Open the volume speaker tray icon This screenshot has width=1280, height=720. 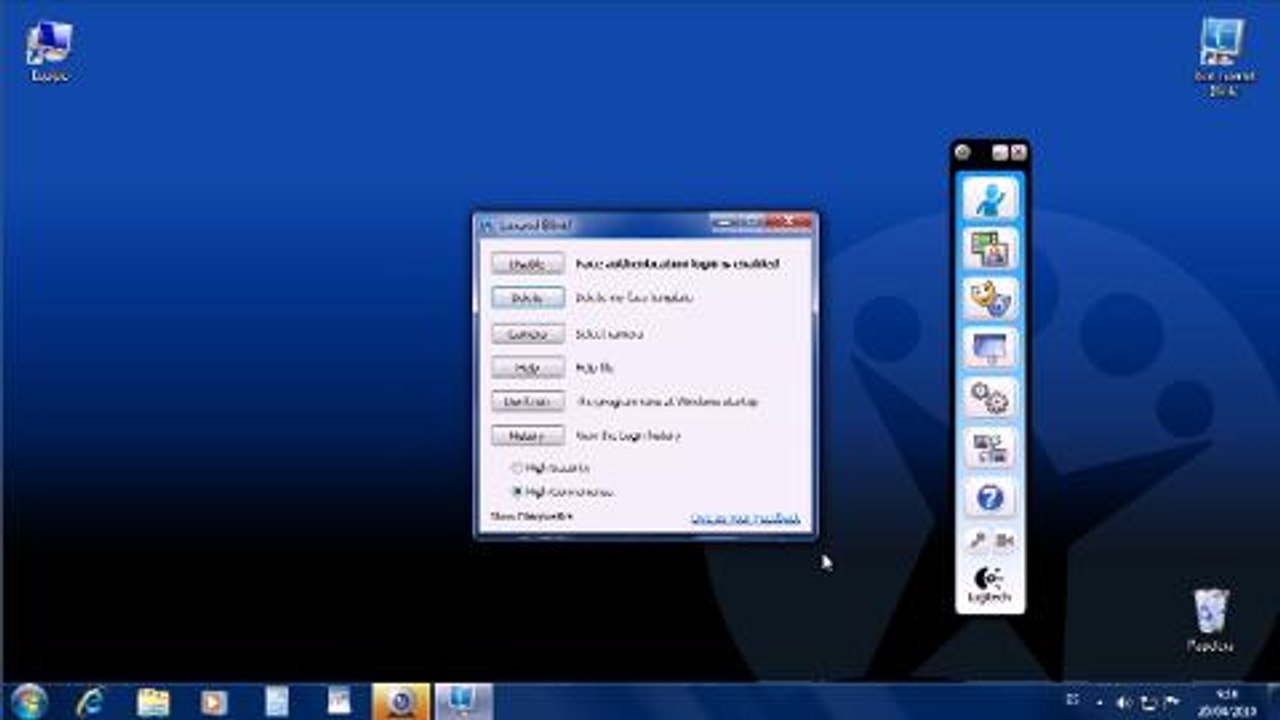[1124, 702]
